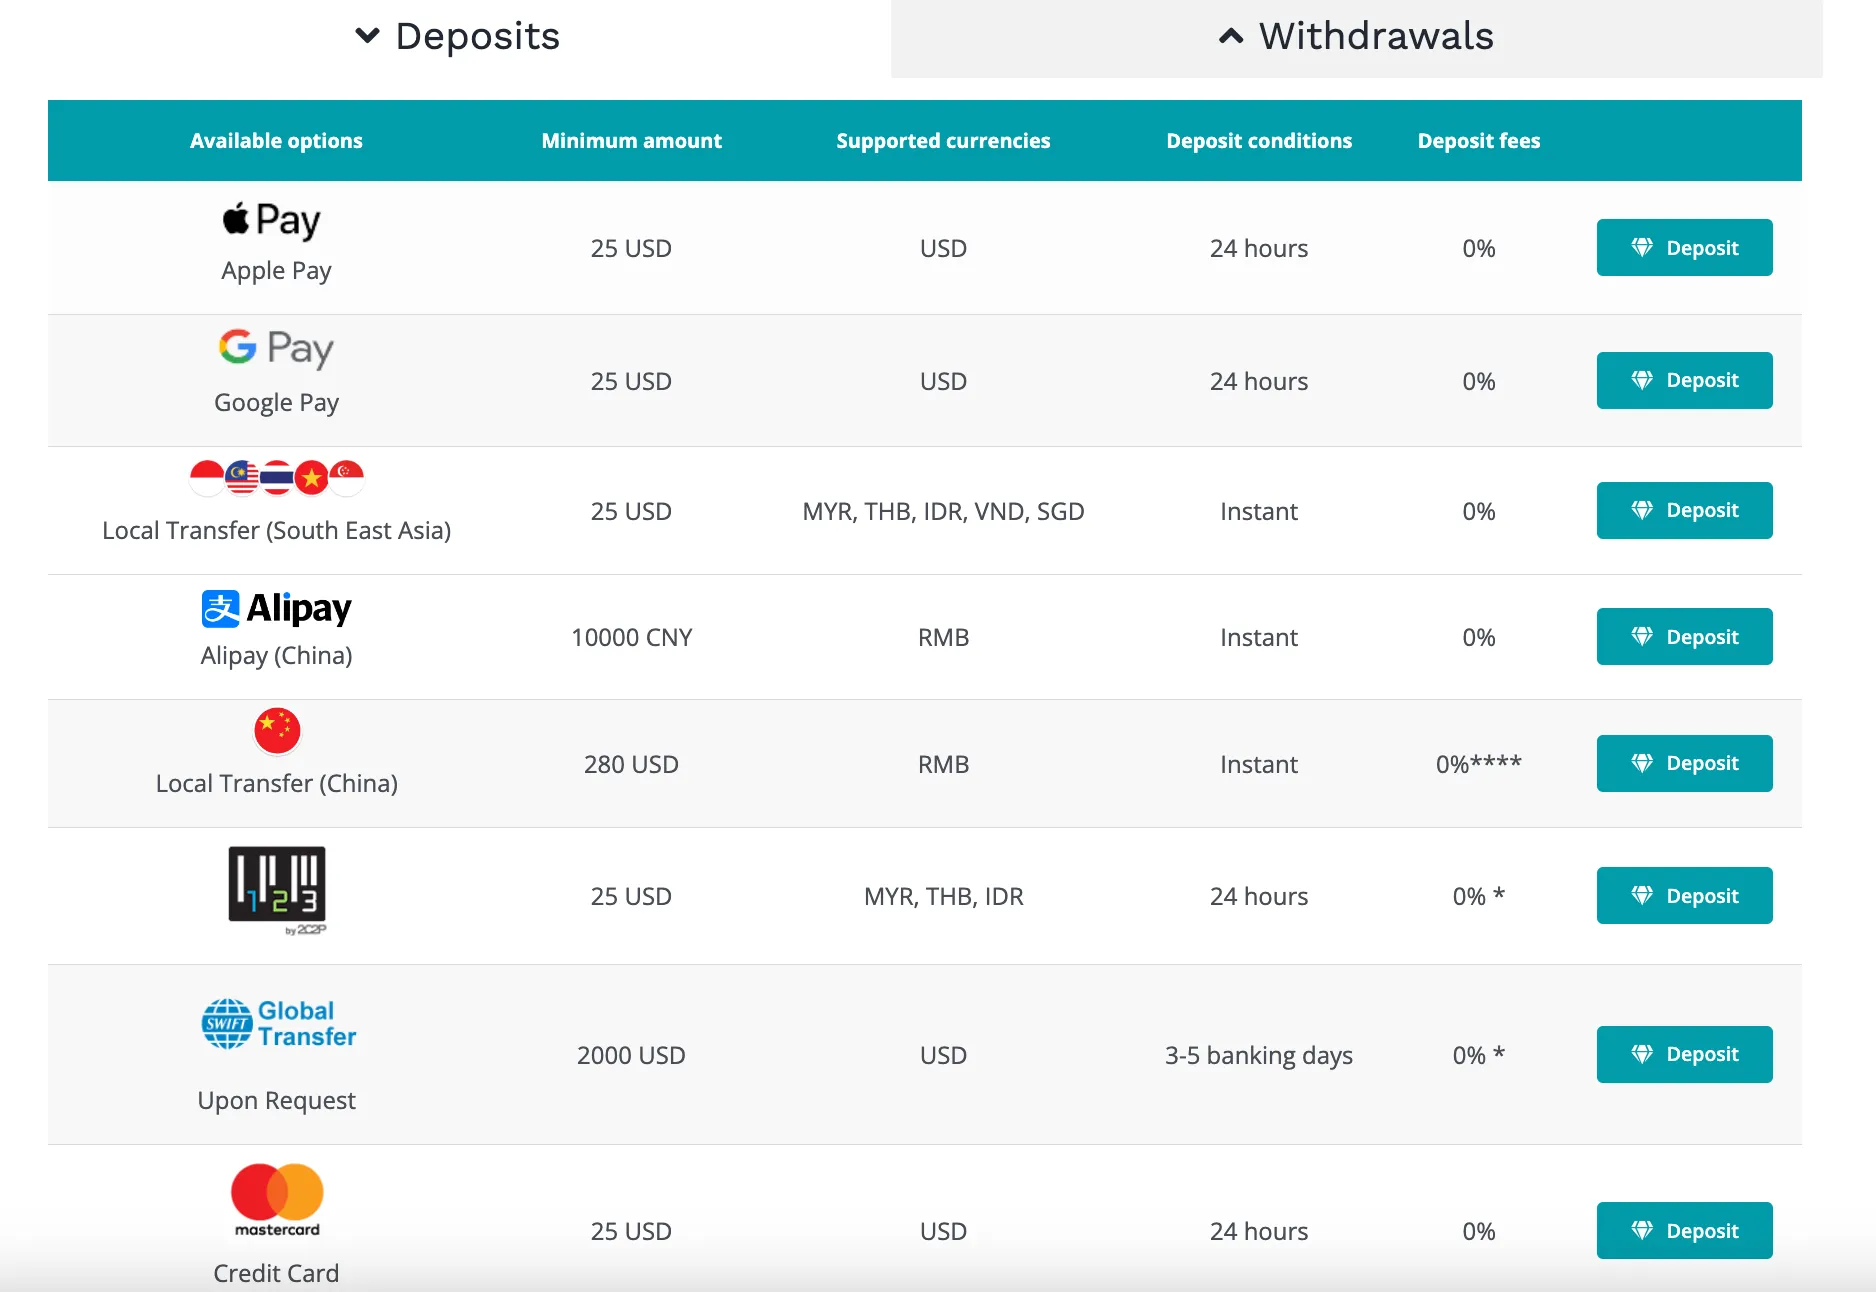Viewport: 1876px width, 1292px height.
Task: Deposit using the 123 by 2C2P method
Action: [x=1685, y=896]
